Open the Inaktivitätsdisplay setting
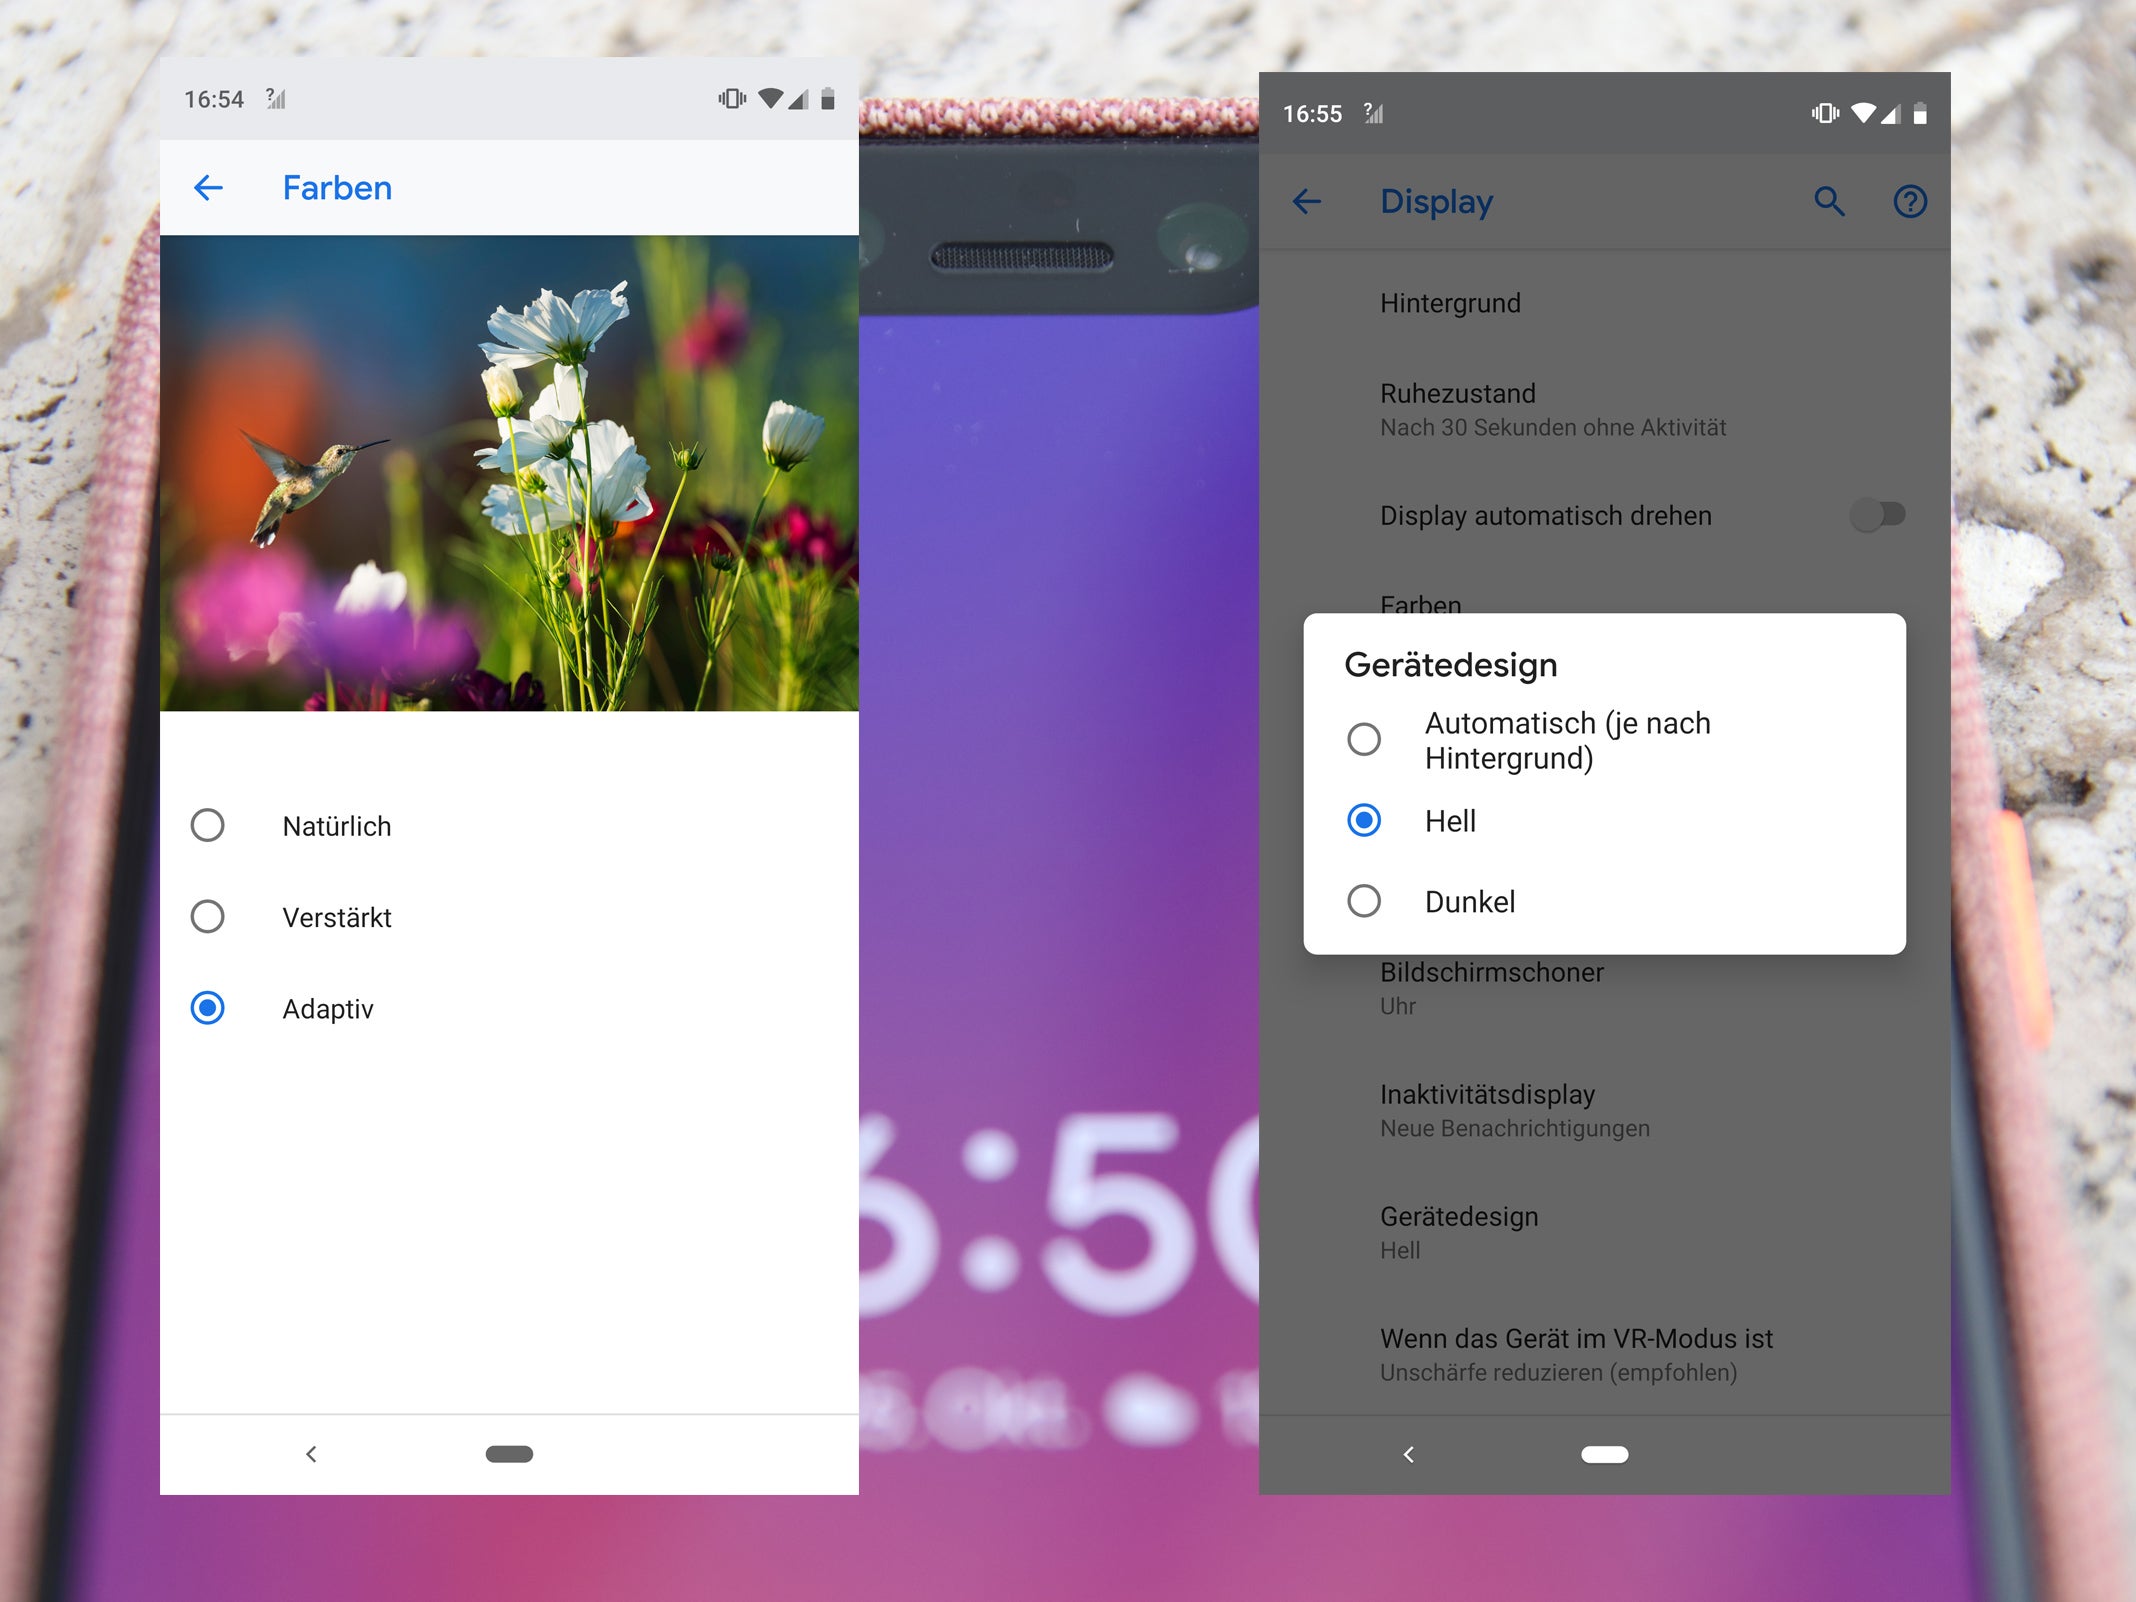2136x1602 pixels. click(x=1605, y=1110)
